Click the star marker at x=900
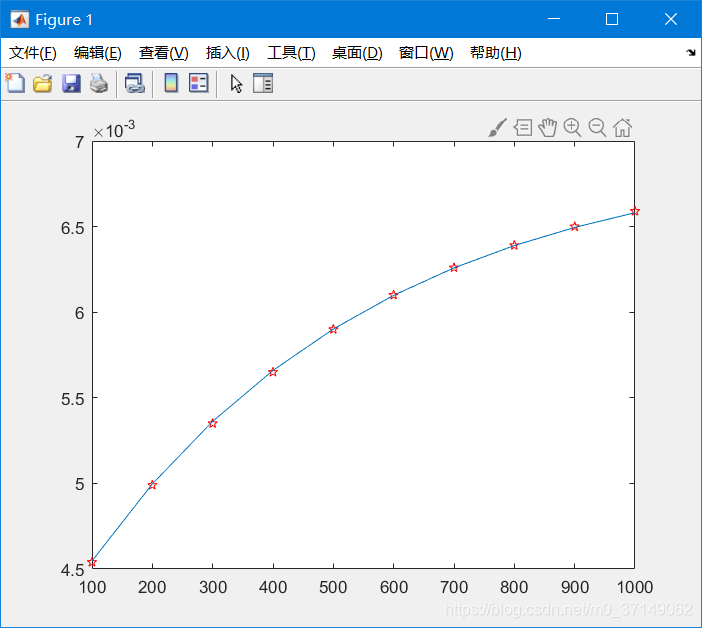Image resolution: width=702 pixels, height=628 pixels. (x=574, y=226)
